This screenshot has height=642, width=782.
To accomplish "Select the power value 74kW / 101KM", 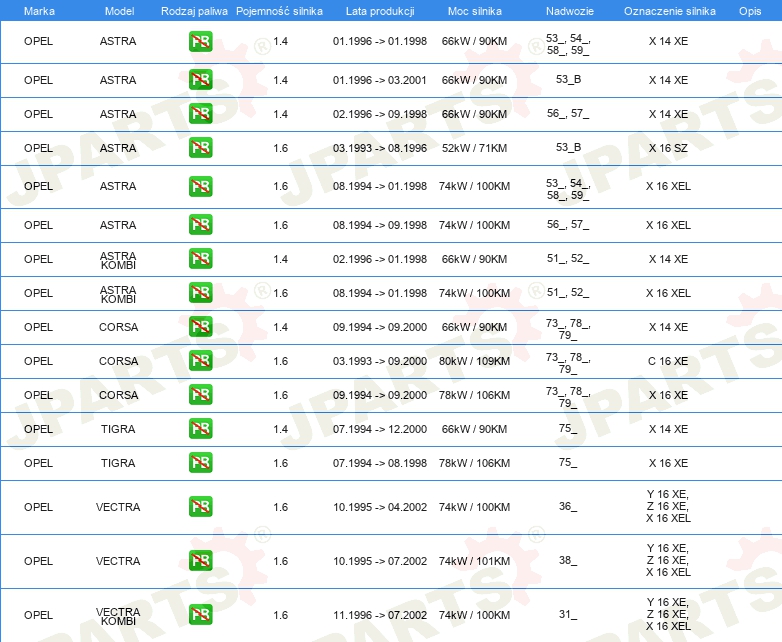I will coord(474,561).
